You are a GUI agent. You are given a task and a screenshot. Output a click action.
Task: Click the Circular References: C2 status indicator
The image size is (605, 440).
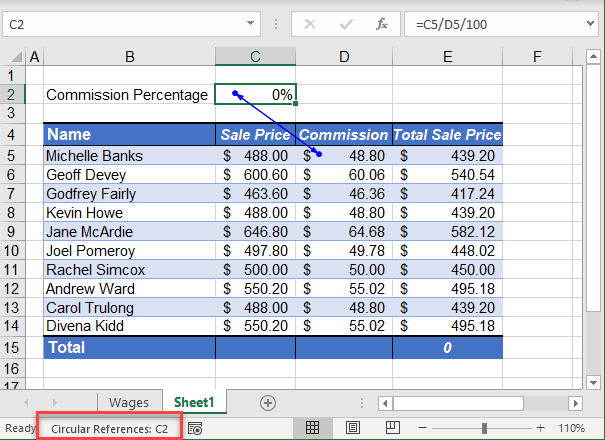coord(110,428)
